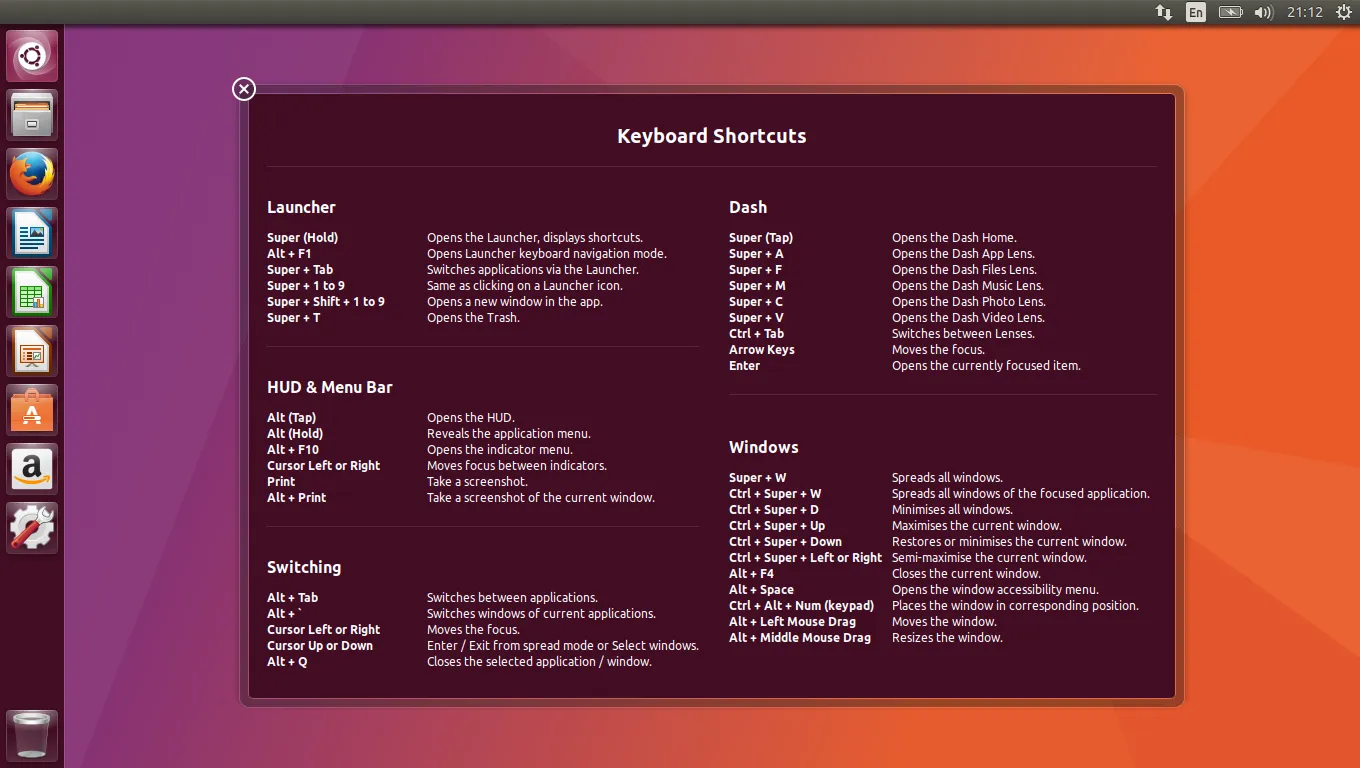Click the network sync arrows indicator
Viewport: 1360px width, 768px height.
pos(1163,12)
